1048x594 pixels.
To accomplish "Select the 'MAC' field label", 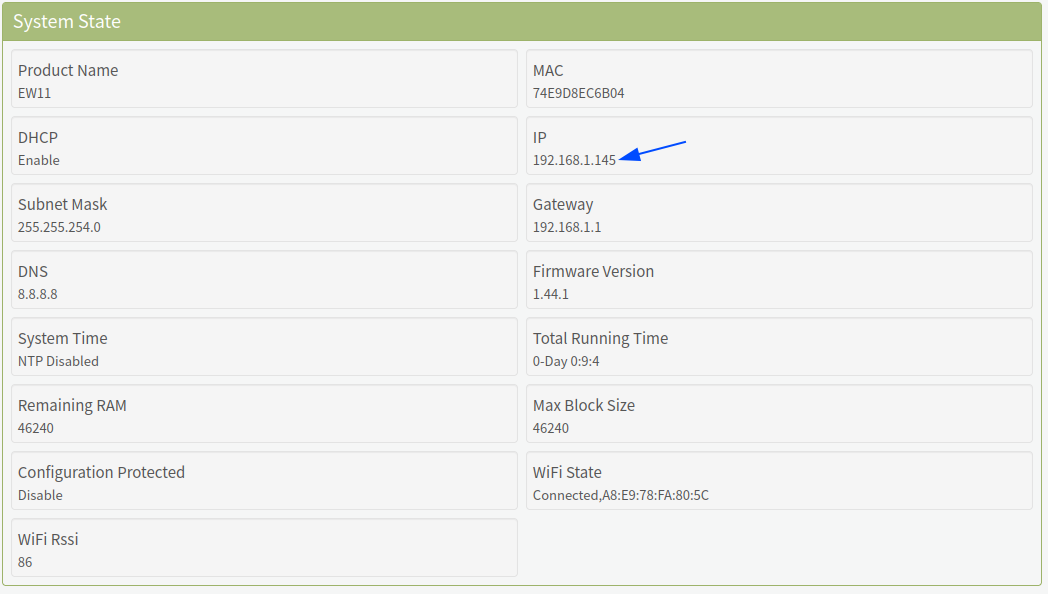I will (x=548, y=70).
